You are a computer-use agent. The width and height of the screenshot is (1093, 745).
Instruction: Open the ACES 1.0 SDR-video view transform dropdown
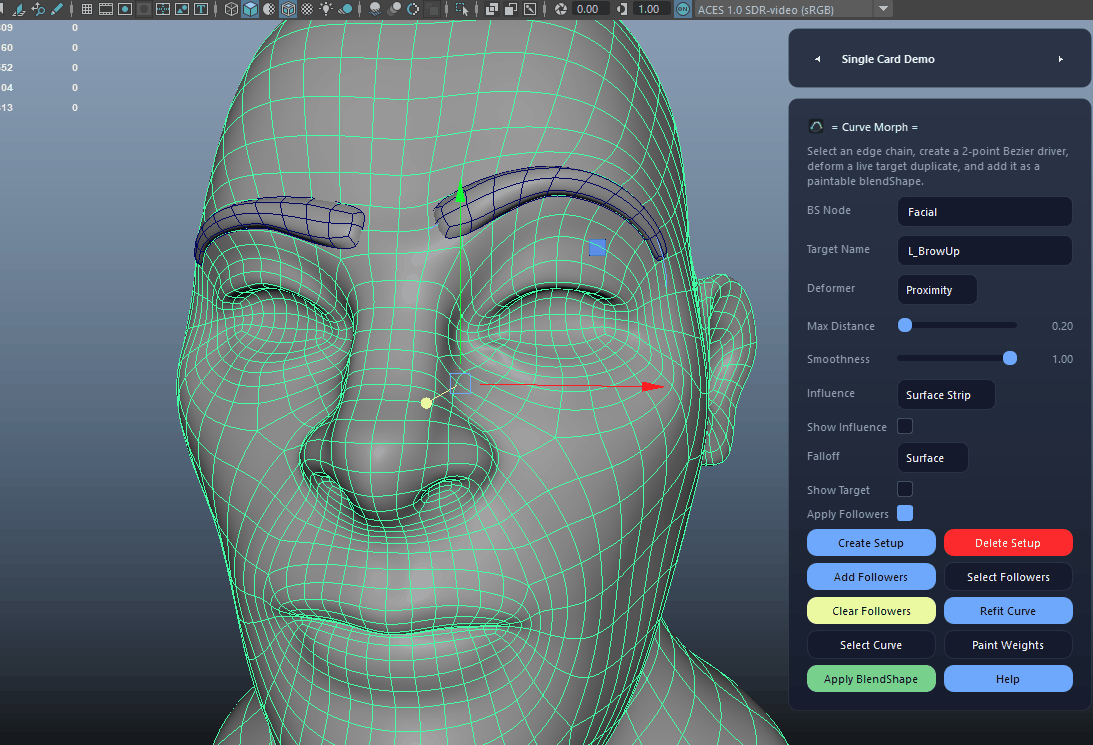point(783,10)
